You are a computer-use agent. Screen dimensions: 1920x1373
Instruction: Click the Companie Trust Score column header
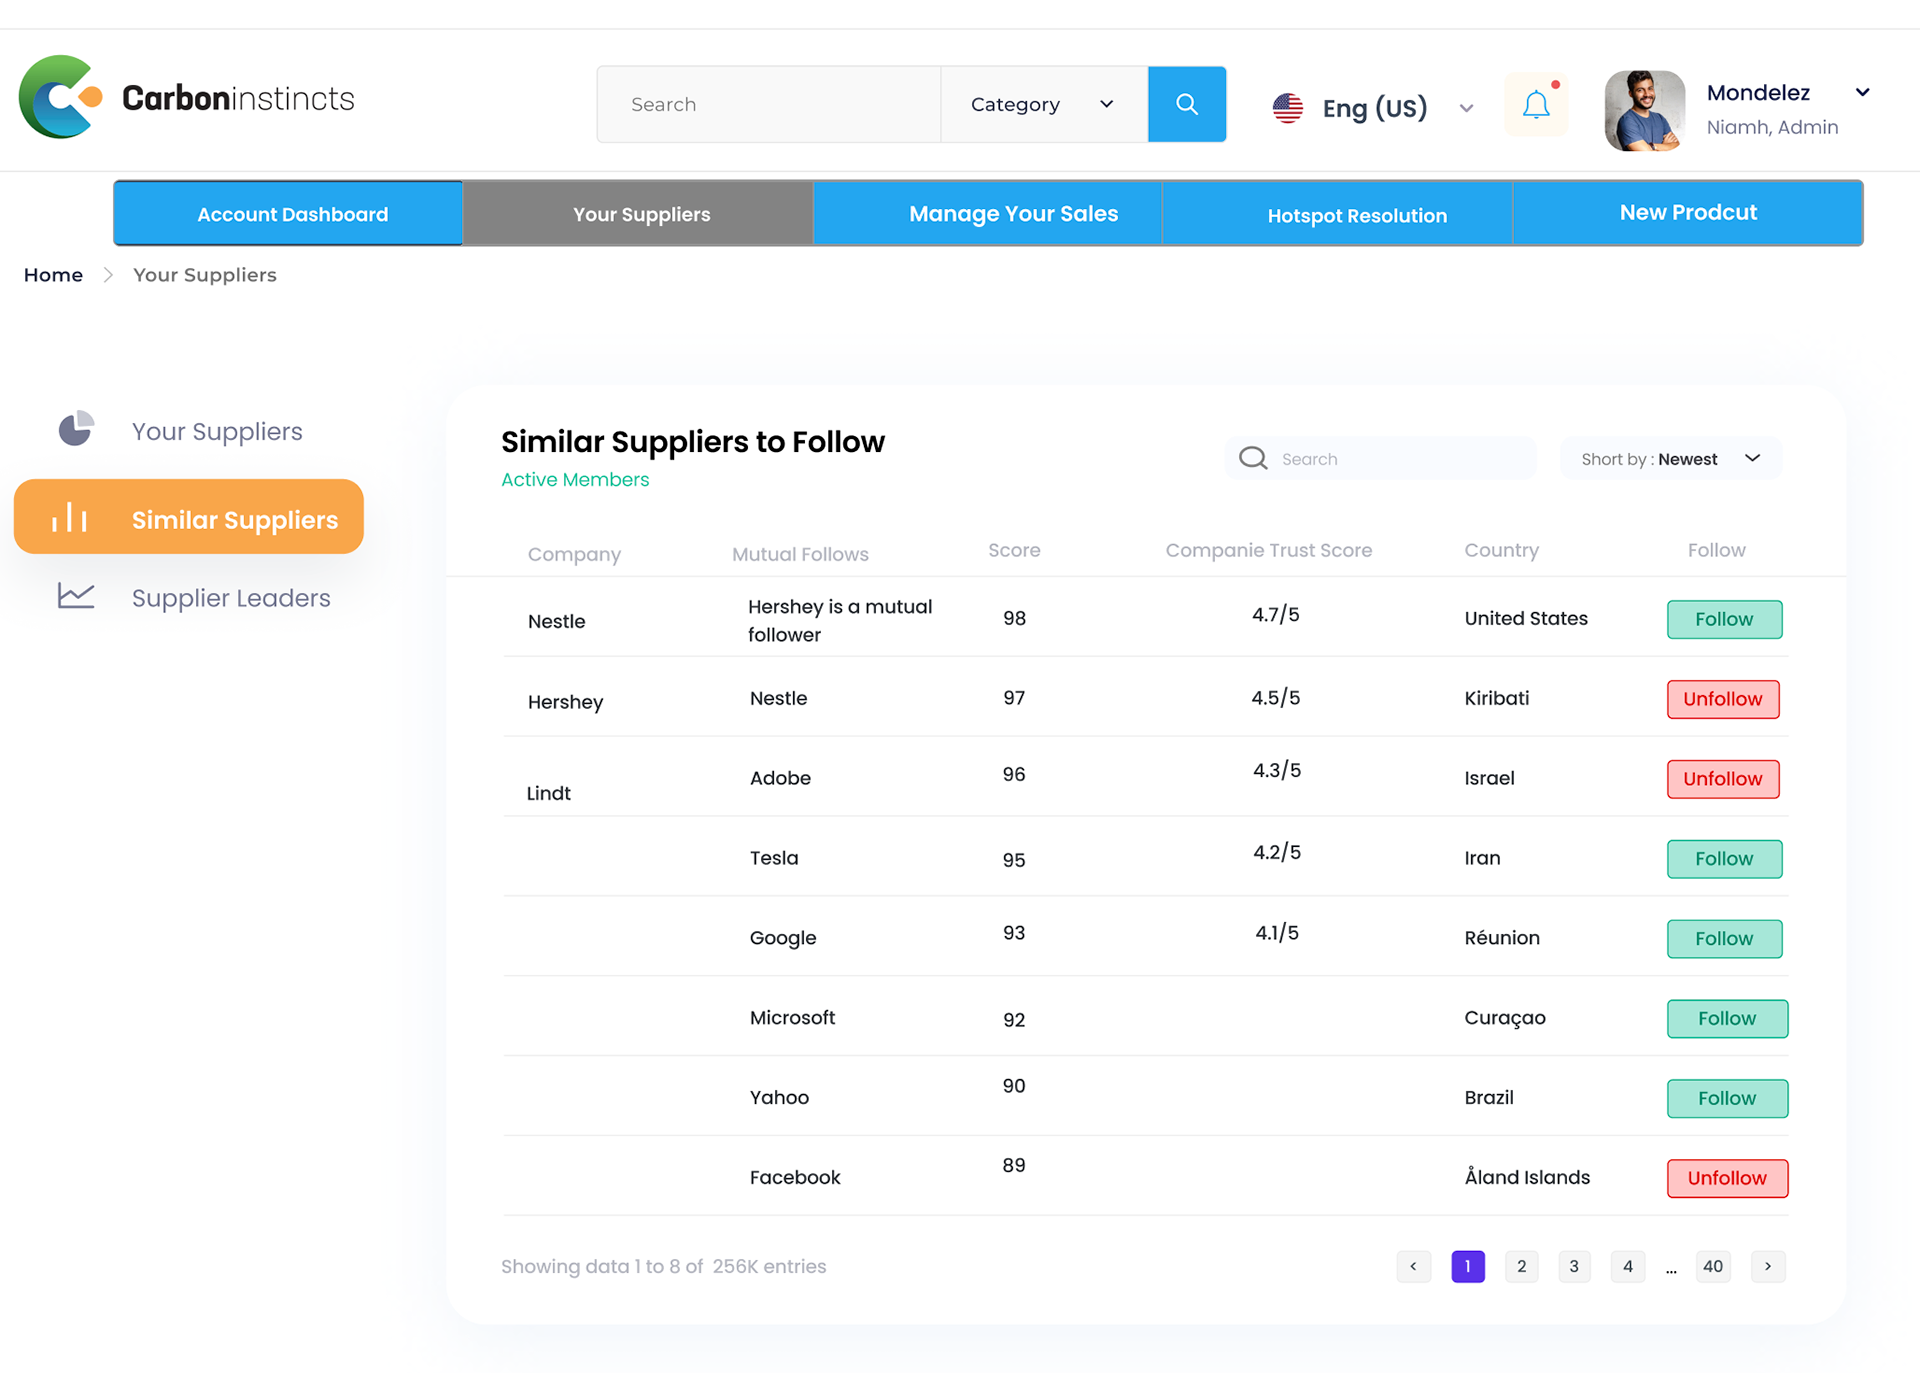pos(1268,550)
